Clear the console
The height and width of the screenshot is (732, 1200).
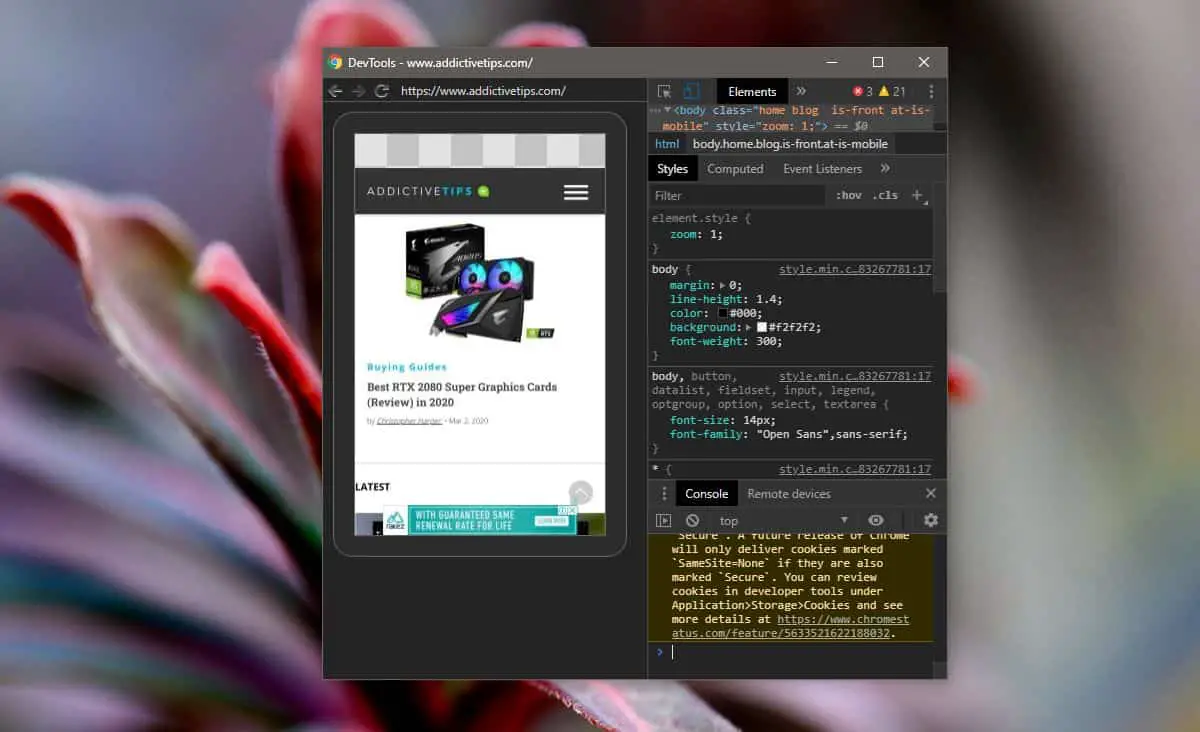tap(692, 521)
